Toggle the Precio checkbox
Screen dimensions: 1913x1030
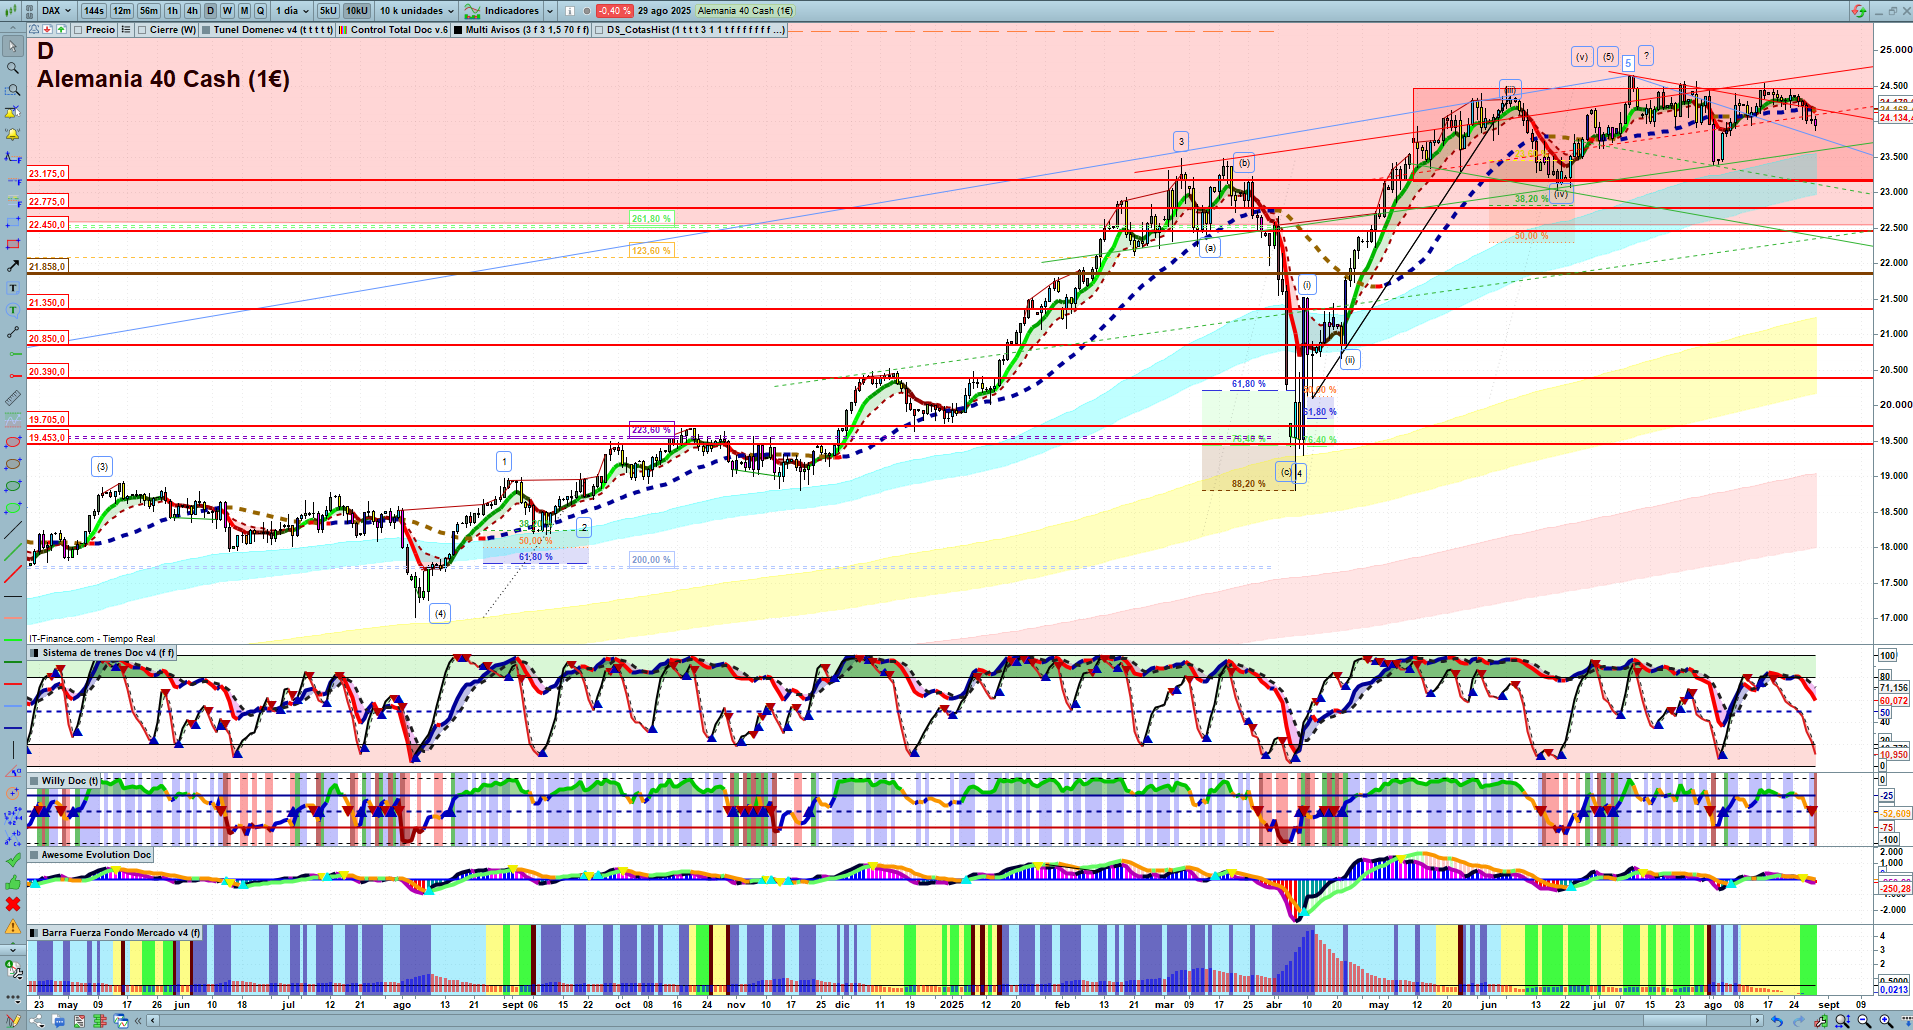(78, 30)
